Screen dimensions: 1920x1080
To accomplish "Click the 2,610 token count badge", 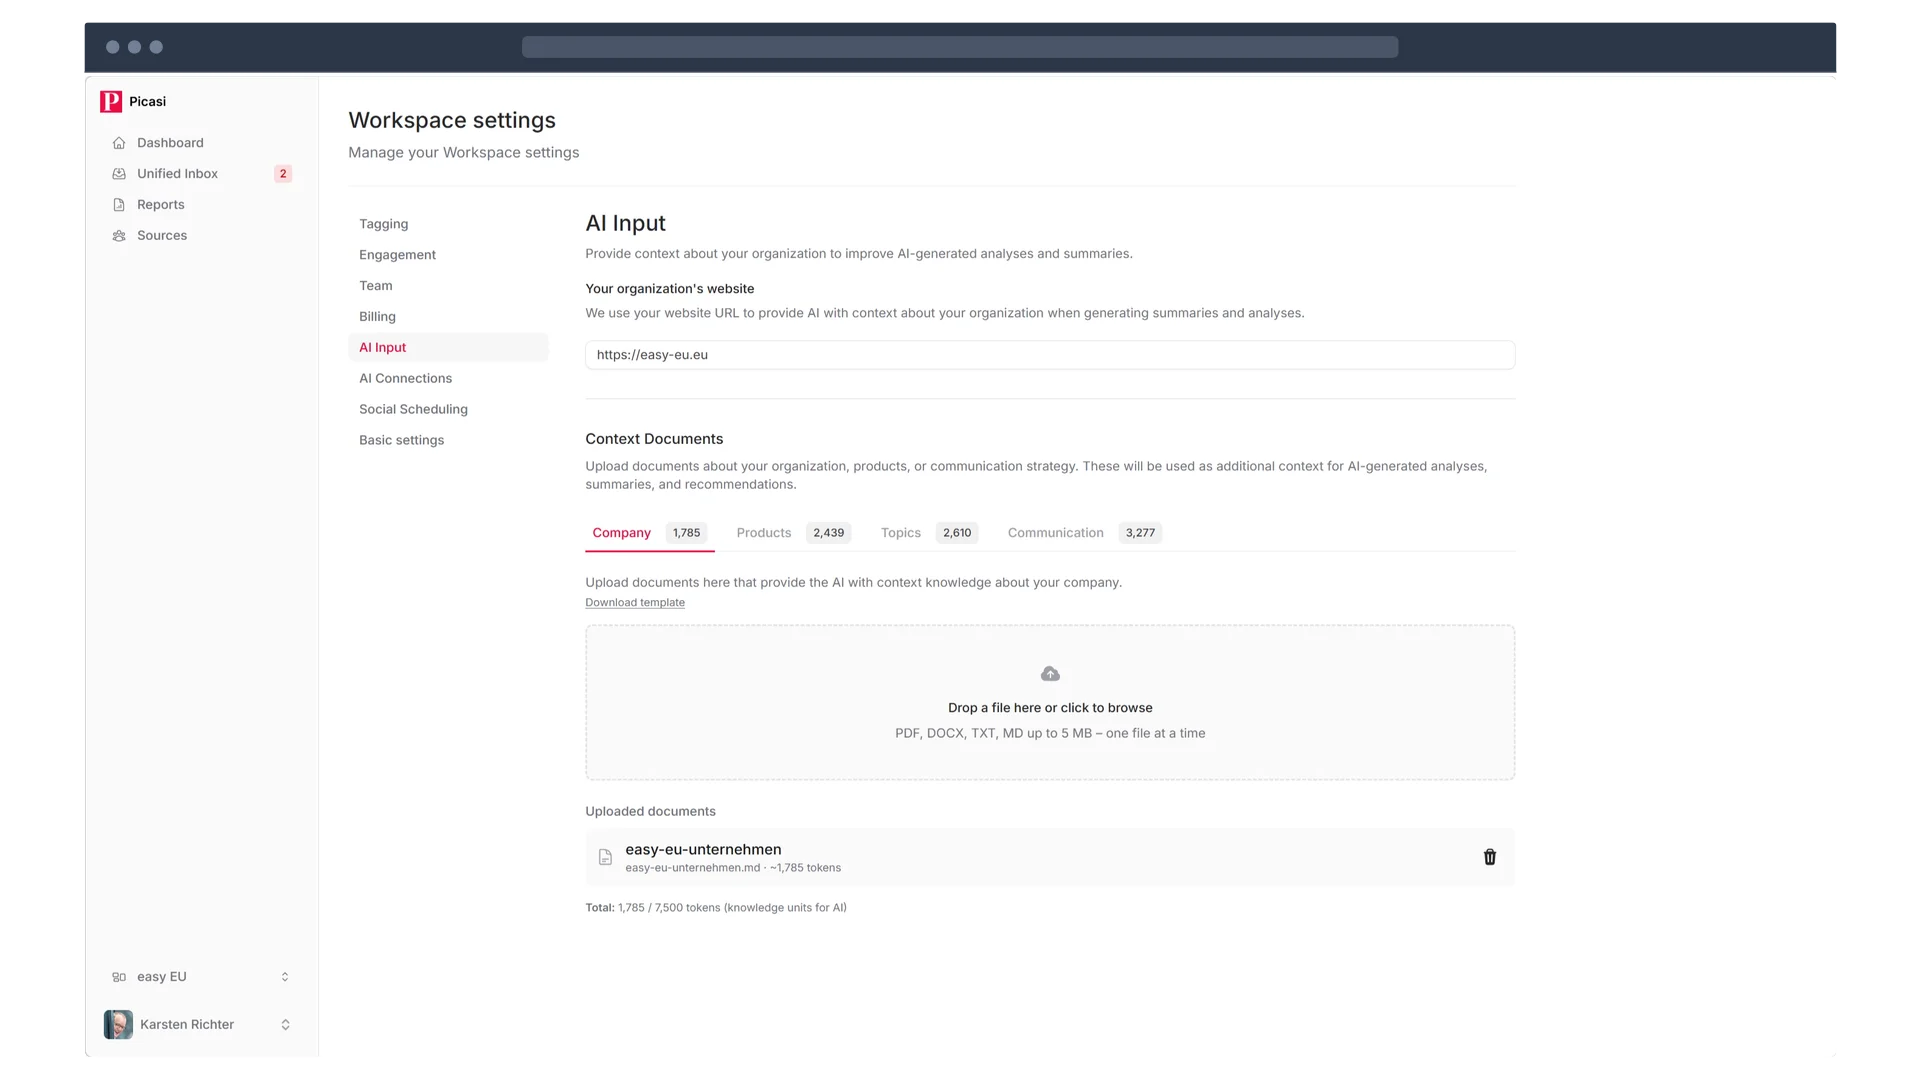I will (x=957, y=533).
